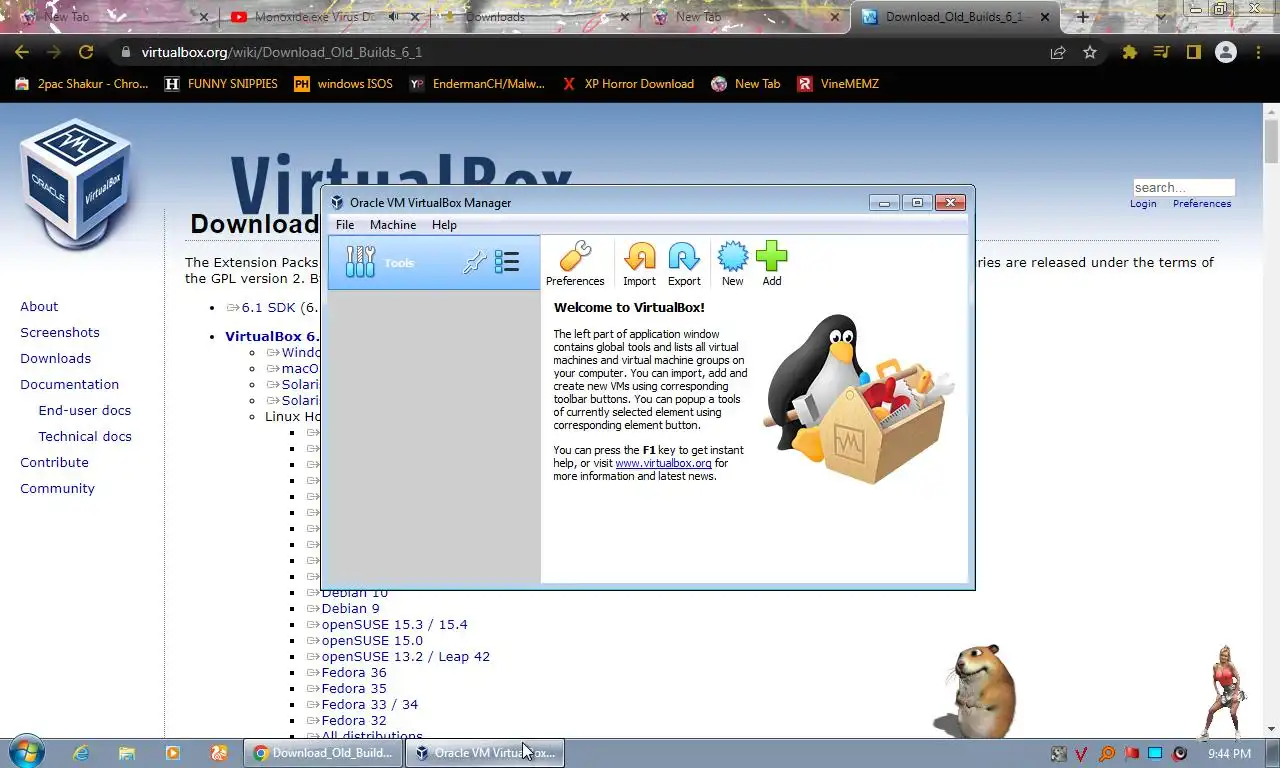Open the Fedora 32 download link
The width and height of the screenshot is (1280, 768).
tap(353, 720)
